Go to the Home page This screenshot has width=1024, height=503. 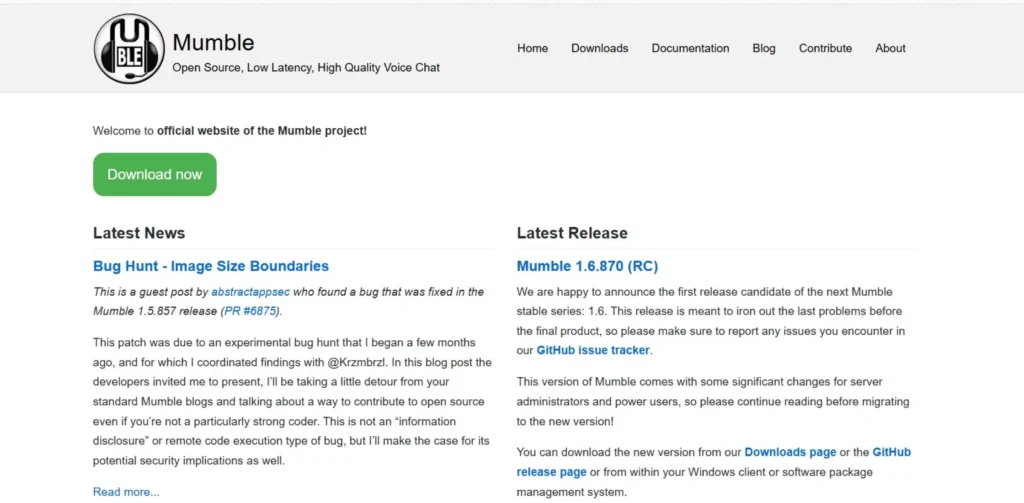pos(532,48)
